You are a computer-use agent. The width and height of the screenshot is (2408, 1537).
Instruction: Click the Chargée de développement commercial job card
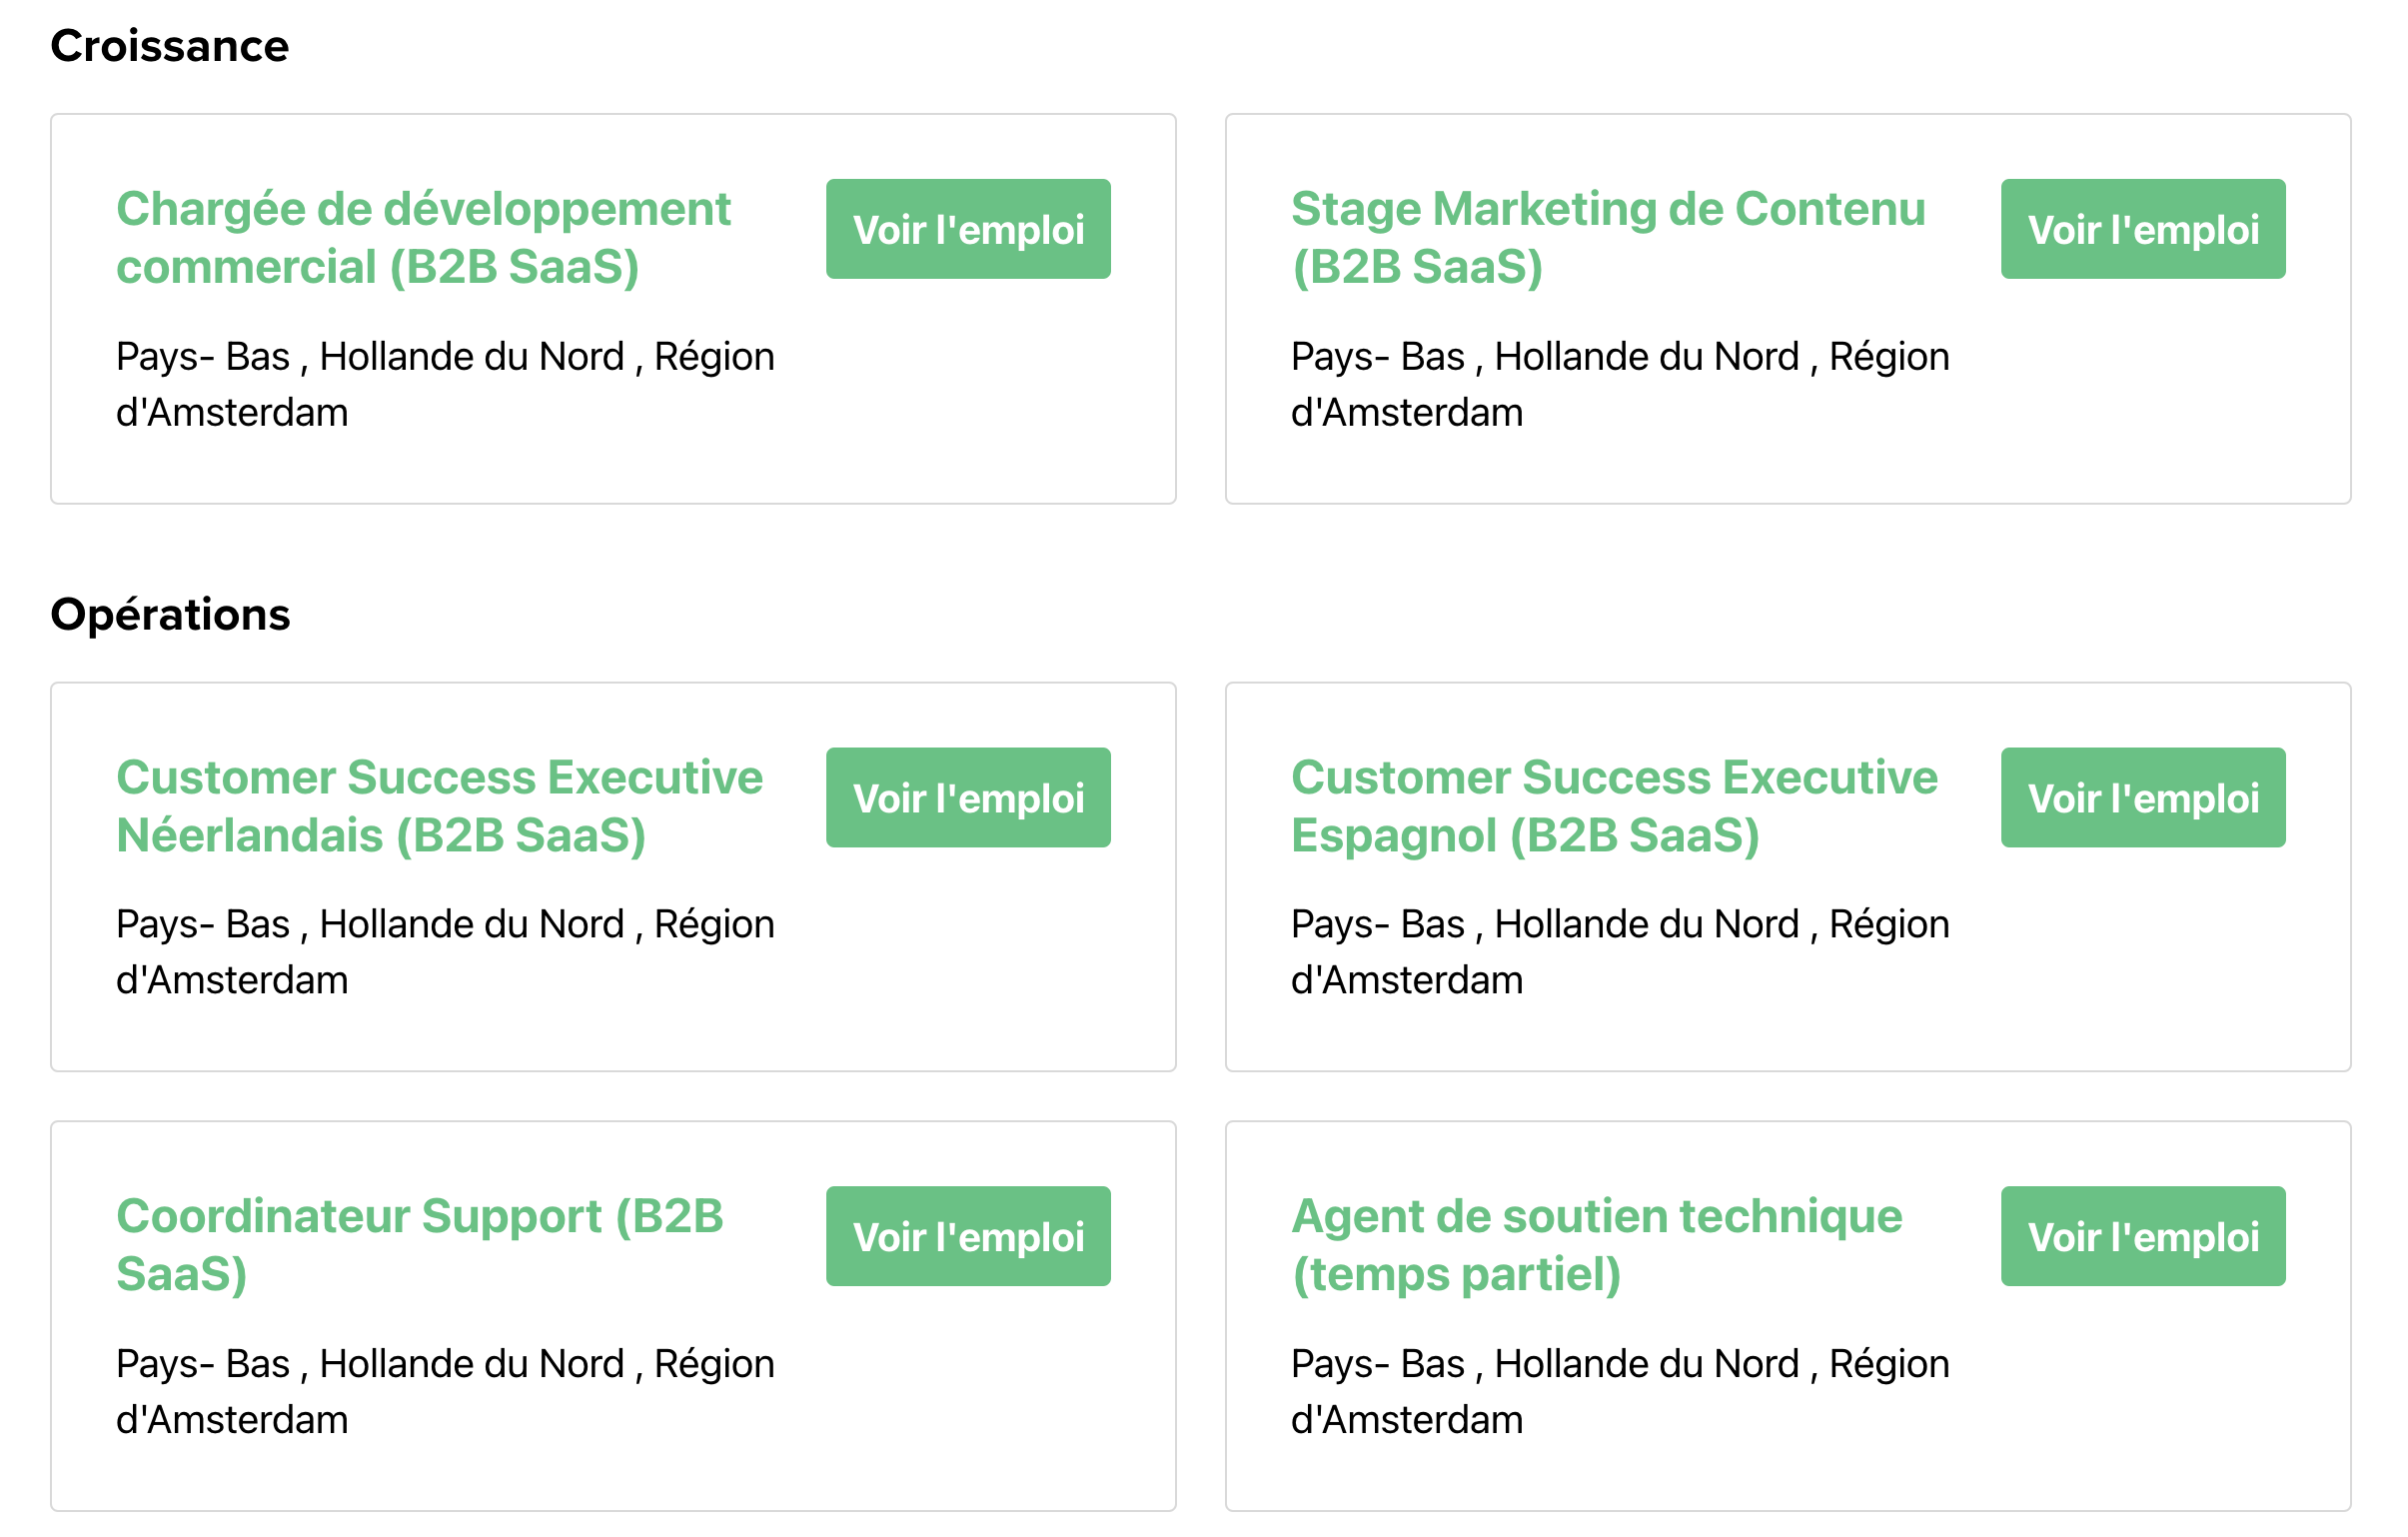(x=612, y=307)
